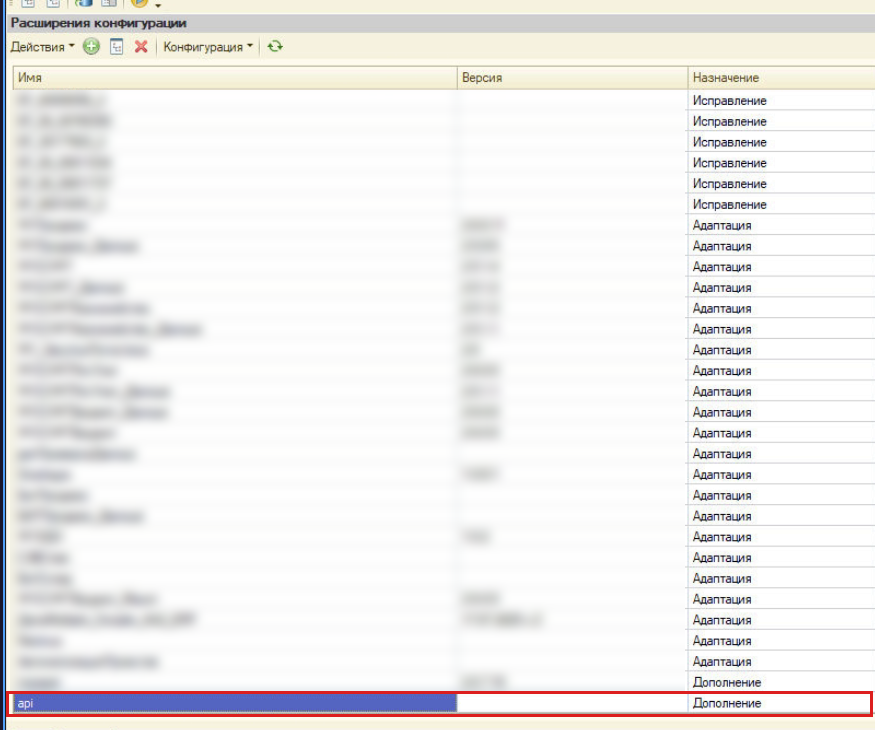This screenshot has height=730, width=875.
Task: Select the api extension name cell
Action: [235, 703]
